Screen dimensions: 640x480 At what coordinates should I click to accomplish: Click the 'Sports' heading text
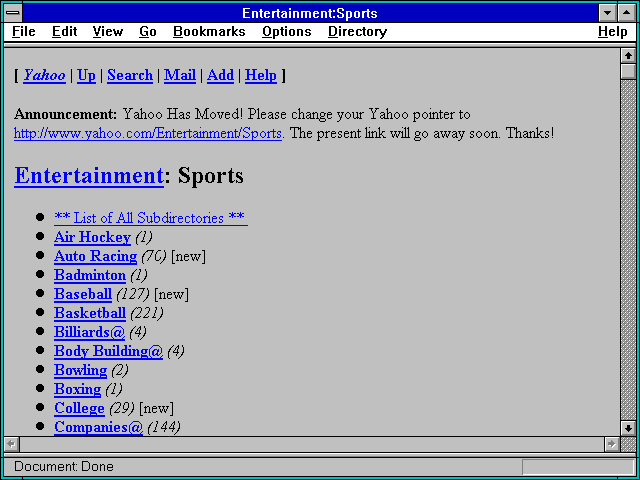(x=211, y=176)
